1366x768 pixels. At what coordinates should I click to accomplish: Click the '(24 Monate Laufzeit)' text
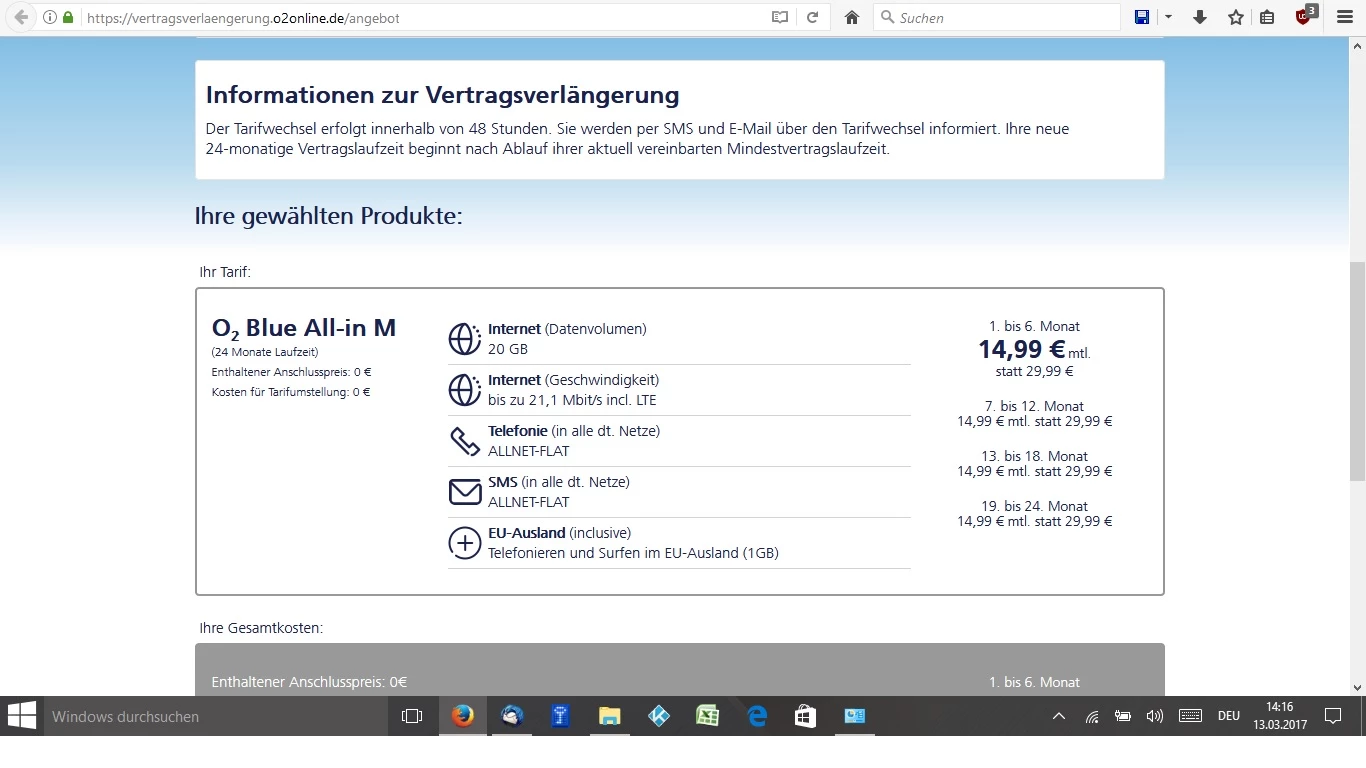click(x=265, y=352)
